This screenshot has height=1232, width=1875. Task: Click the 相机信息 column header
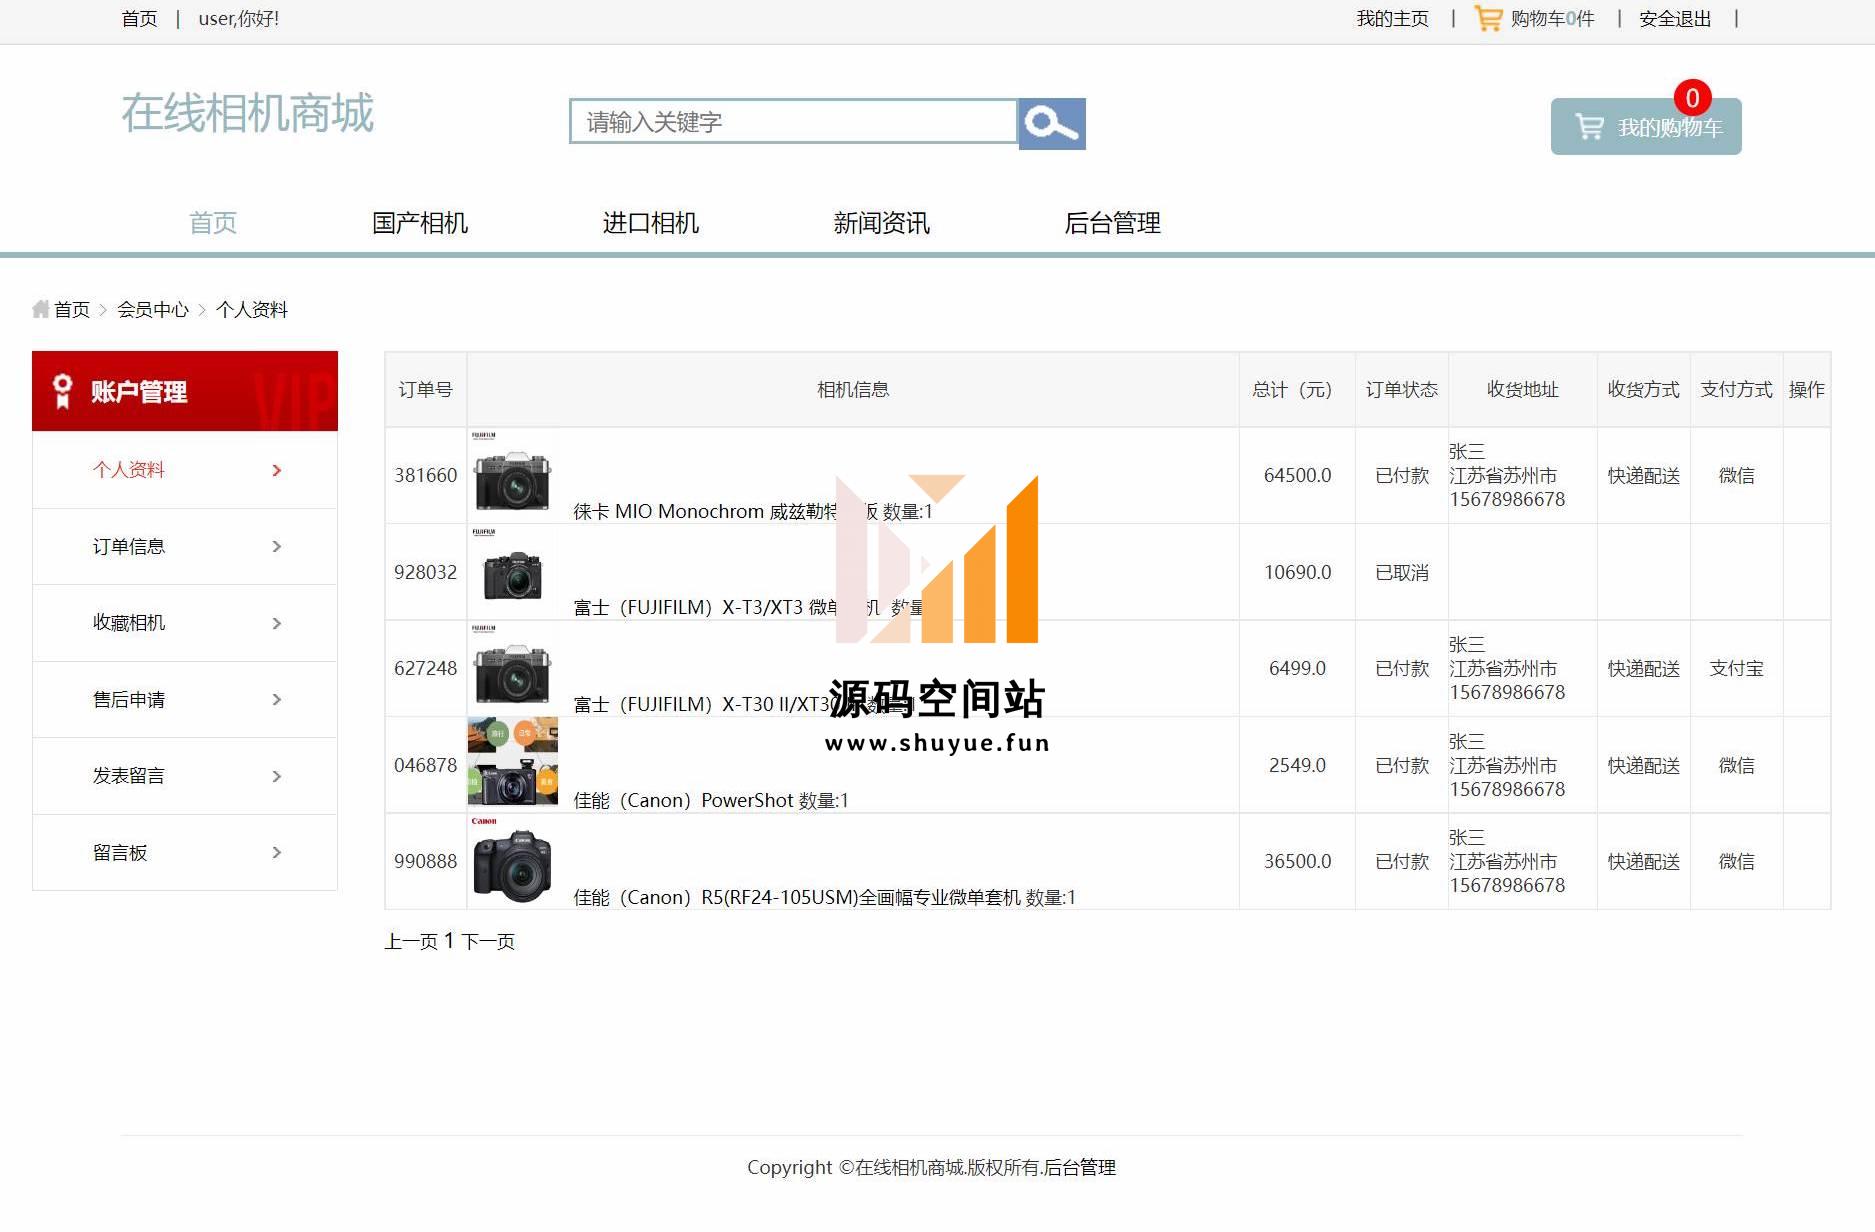tap(853, 389)
